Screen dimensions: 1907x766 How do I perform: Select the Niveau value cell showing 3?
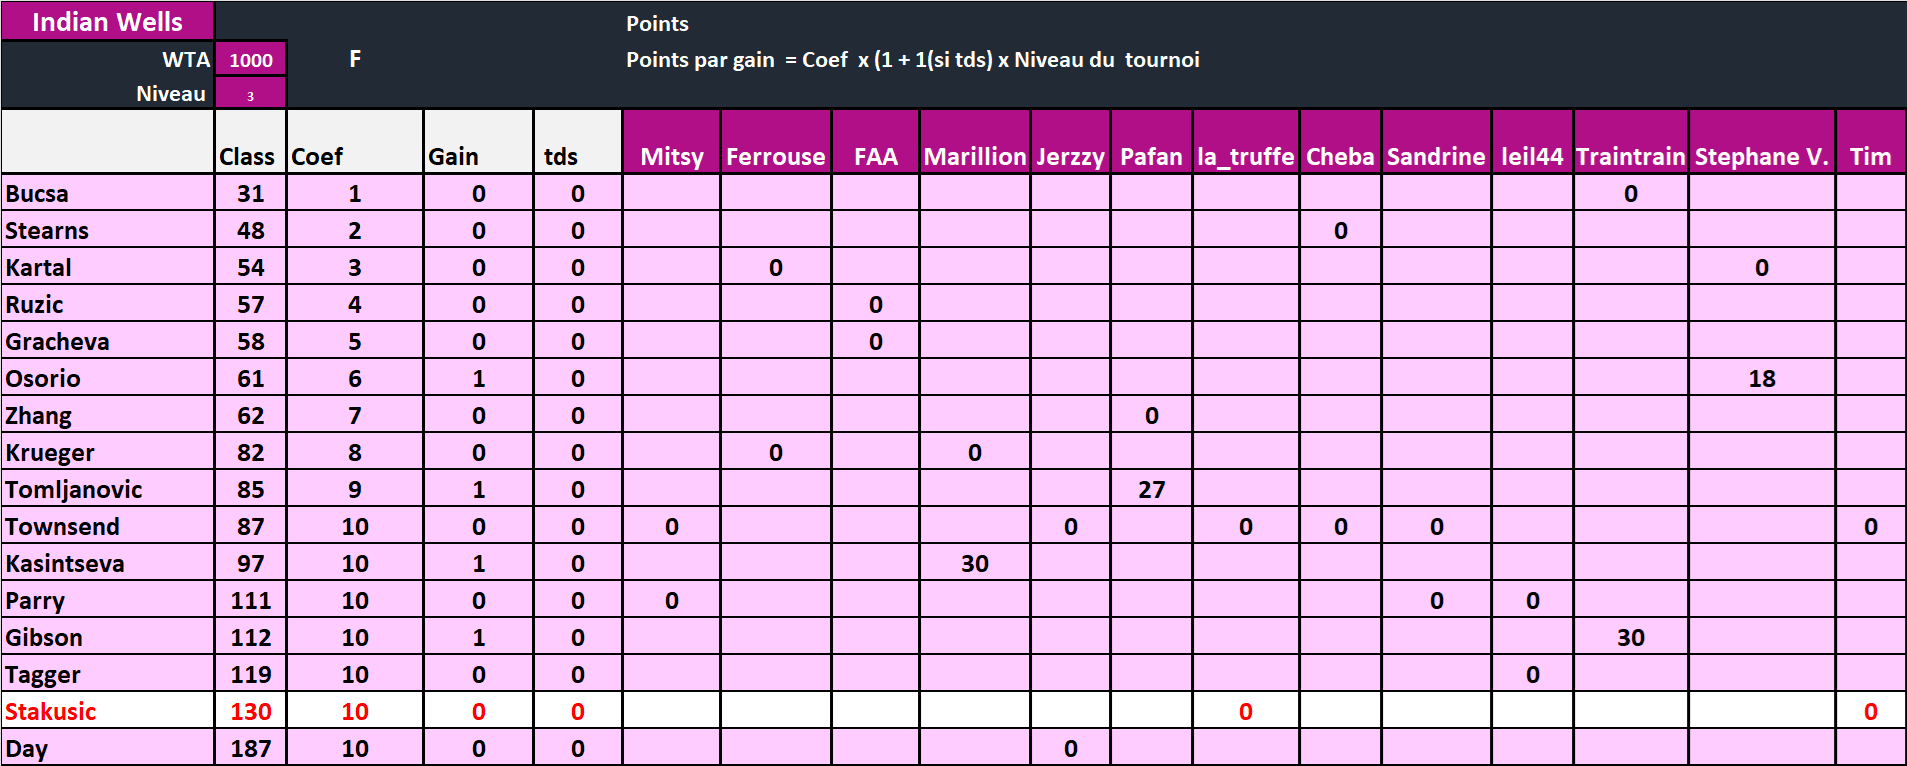click(250, 94)
